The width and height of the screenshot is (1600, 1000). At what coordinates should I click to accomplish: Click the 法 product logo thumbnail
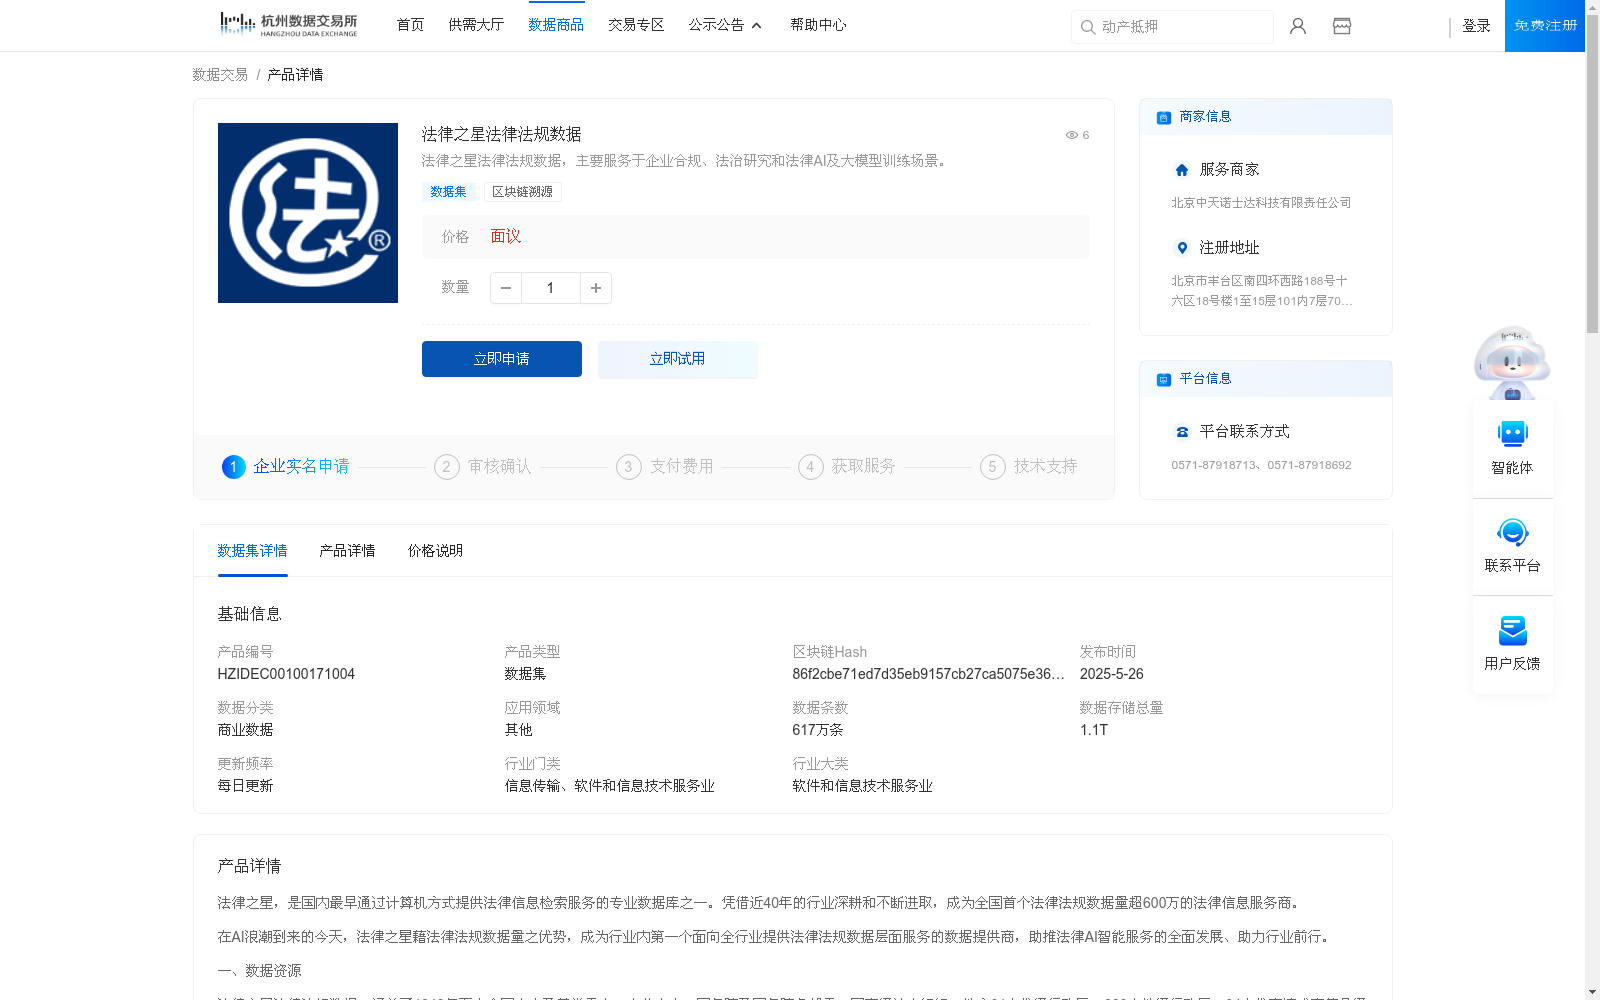[x=308, y=213]
